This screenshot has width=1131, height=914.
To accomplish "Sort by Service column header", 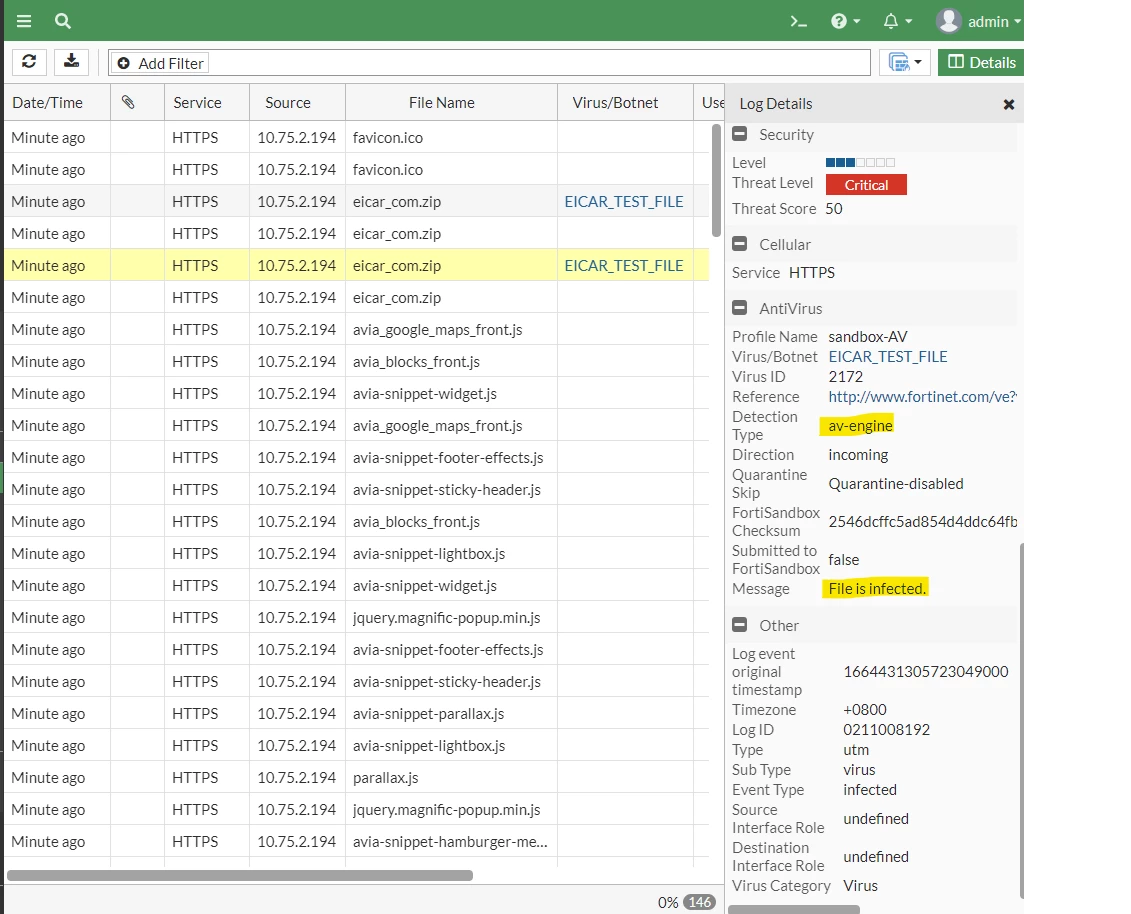I will point(207,102).
